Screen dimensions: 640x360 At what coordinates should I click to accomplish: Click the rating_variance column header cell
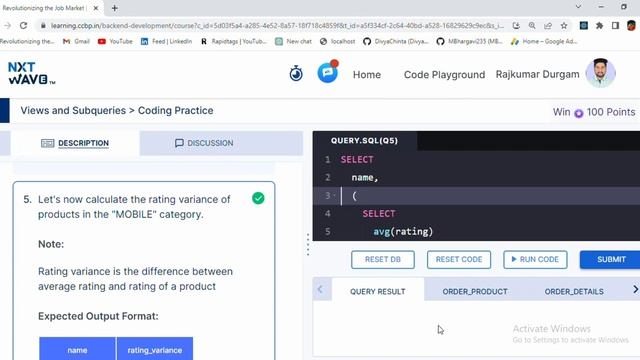tap(154, 350)
